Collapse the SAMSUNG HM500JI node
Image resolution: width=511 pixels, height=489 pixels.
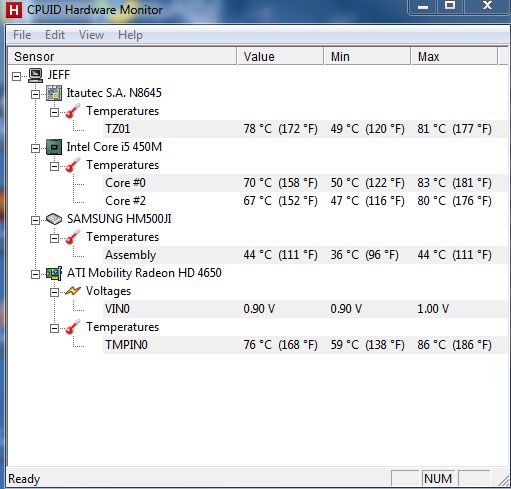[35, 220]
